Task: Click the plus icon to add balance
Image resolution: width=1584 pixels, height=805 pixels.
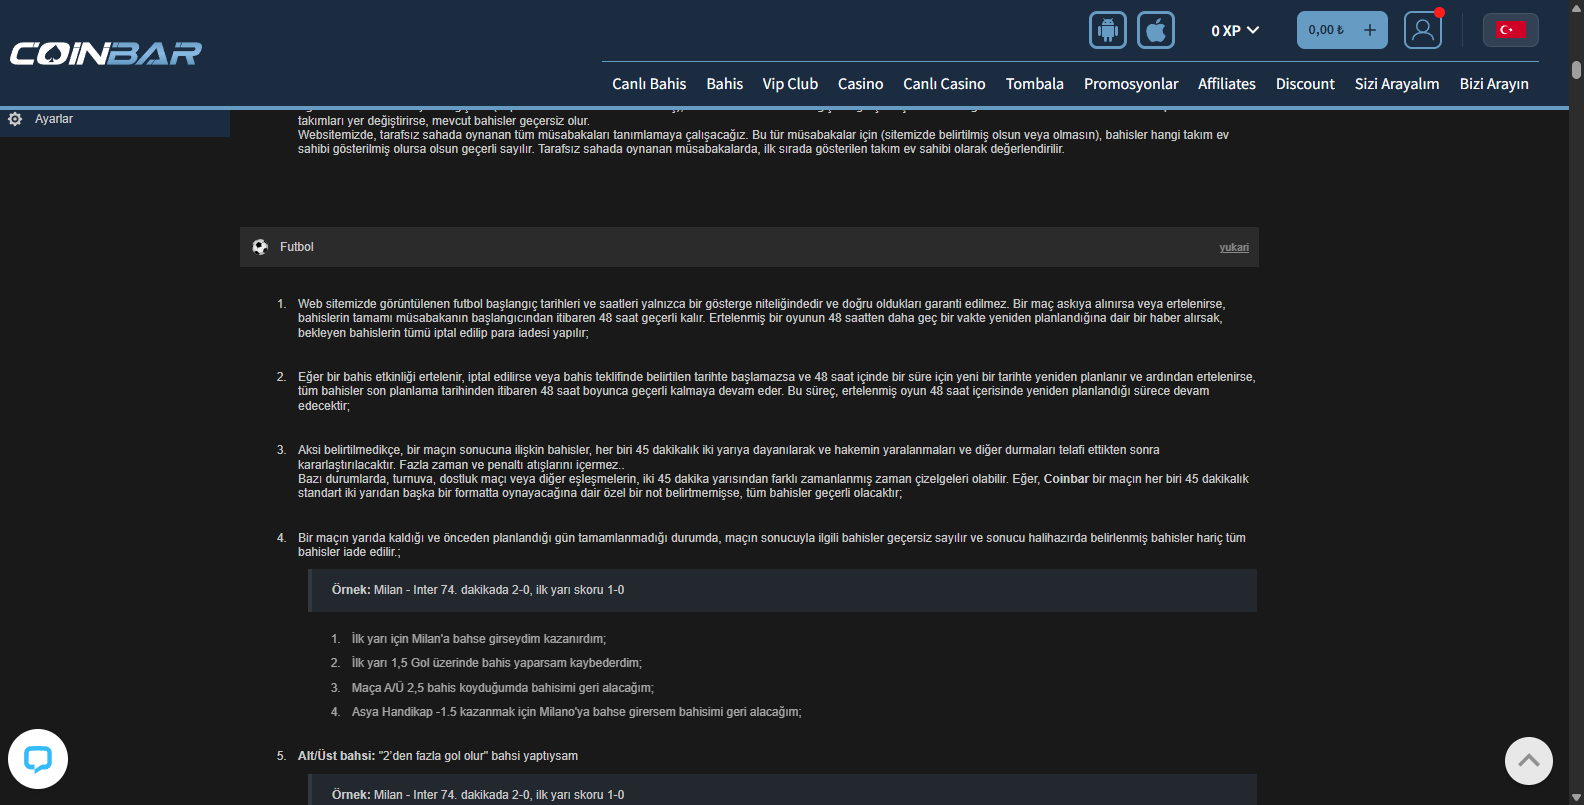Action: coord(1370,30)
